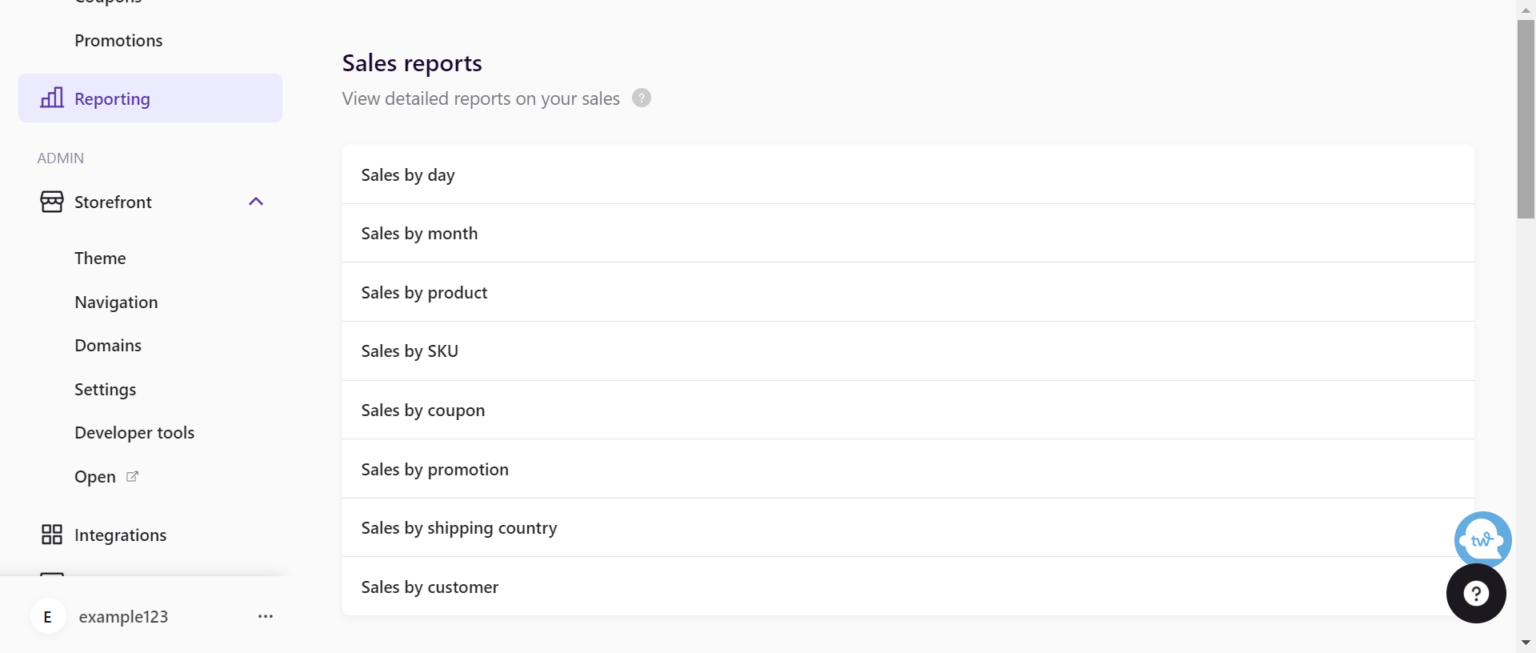Go to Theme settings
This screenshot has height=653, width=1536.
pyautogui.click(x=100, y=258)
